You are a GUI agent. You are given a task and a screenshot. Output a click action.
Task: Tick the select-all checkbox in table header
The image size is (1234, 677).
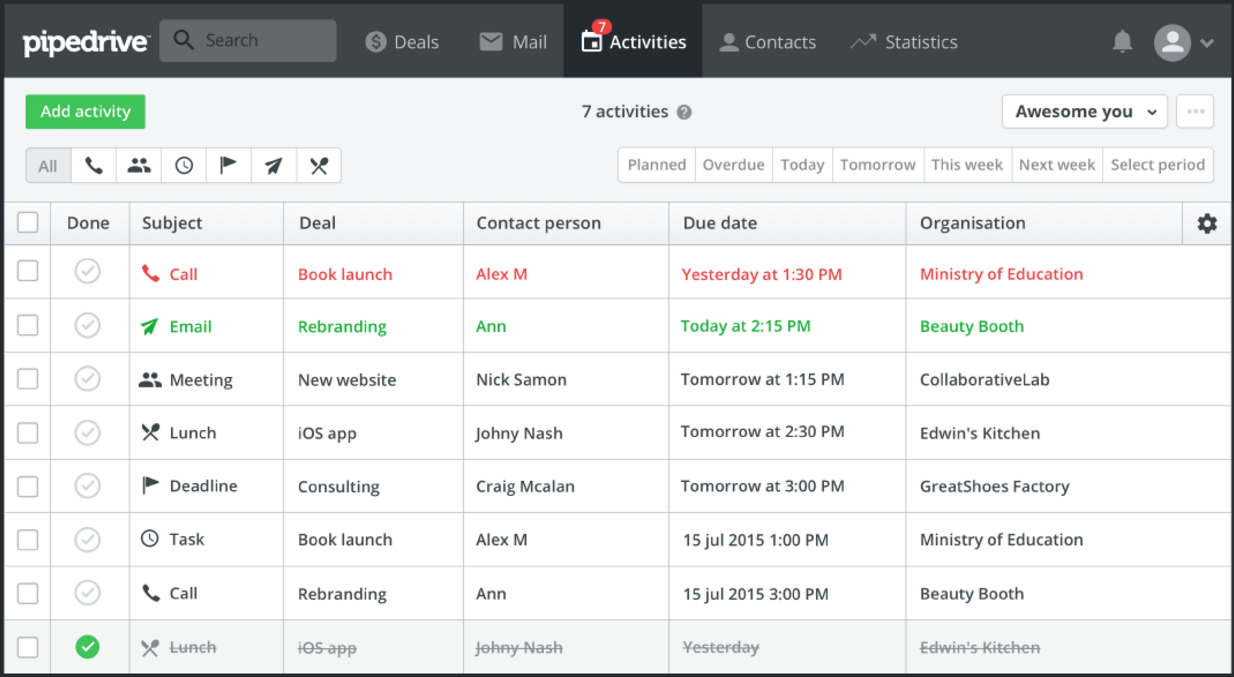coord(28,223)
